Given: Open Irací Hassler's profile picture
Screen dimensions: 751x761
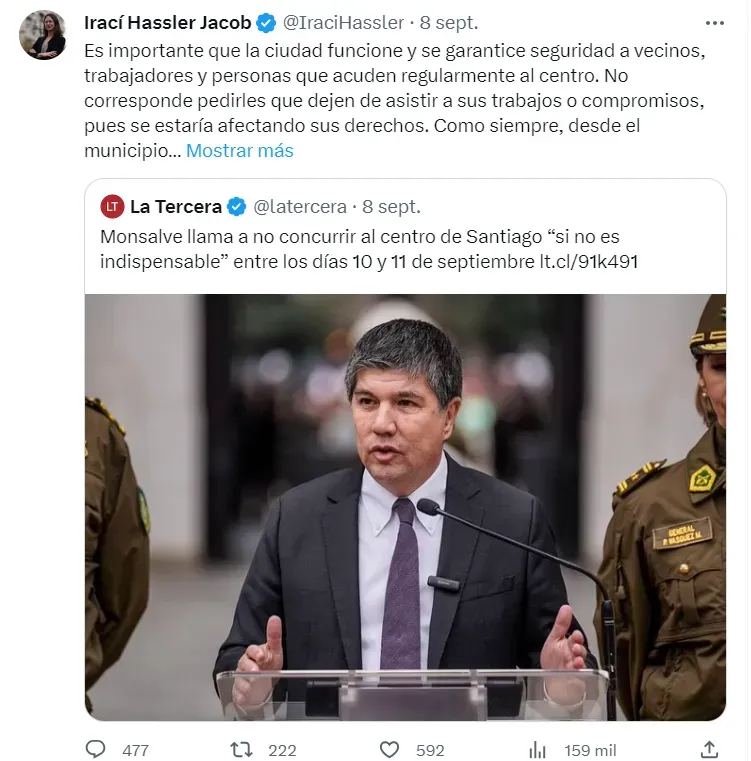Looking at the screenshot, I should tap(43, 35).
